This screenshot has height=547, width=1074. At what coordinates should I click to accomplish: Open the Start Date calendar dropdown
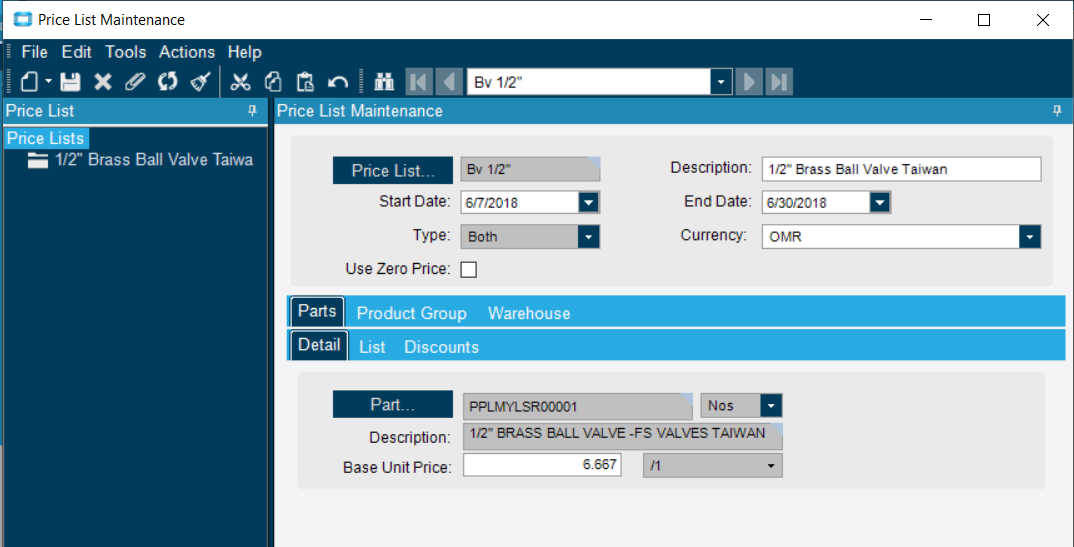(x=589, y=203)
